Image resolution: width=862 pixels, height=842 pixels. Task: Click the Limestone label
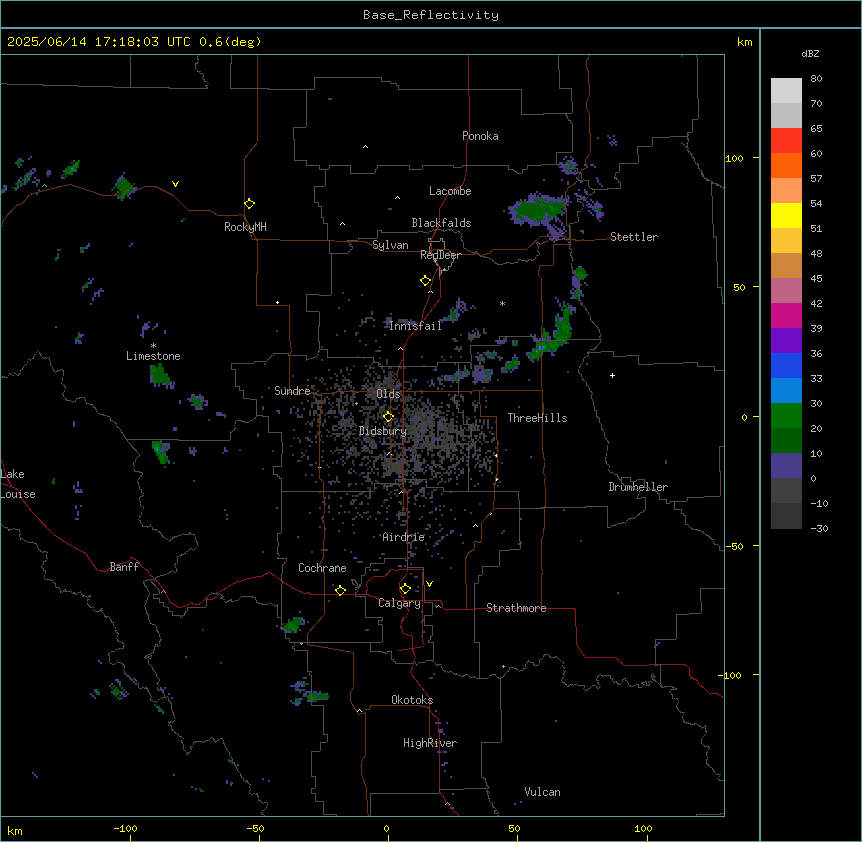pyautogui.click(x=153, y=356)
